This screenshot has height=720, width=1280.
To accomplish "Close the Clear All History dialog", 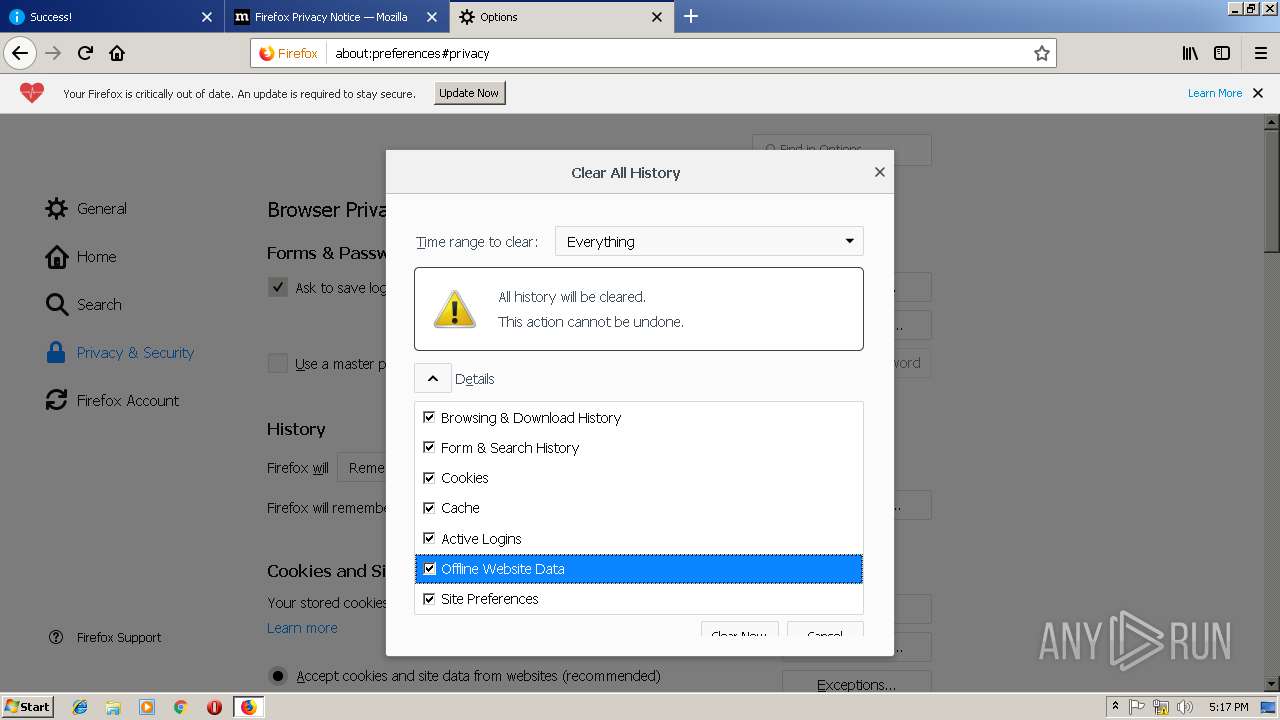I will click(x=880, y=172).
